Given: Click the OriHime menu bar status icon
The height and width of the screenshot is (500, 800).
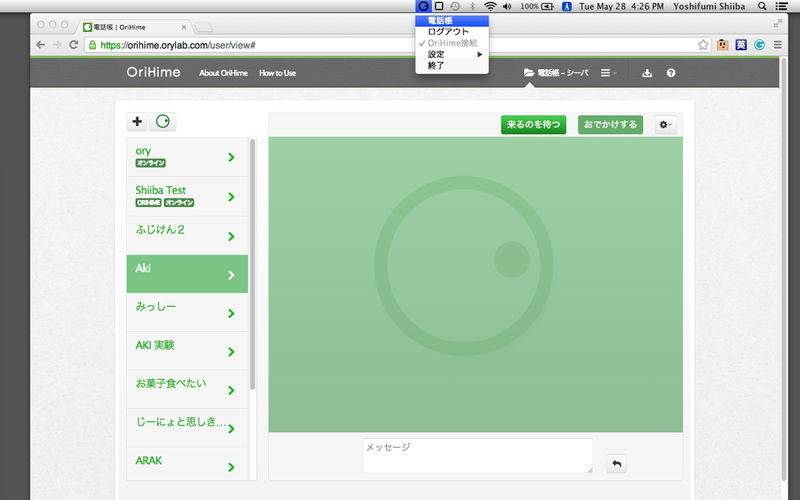Looking at the screenshot, I should (x=423, y=6).
